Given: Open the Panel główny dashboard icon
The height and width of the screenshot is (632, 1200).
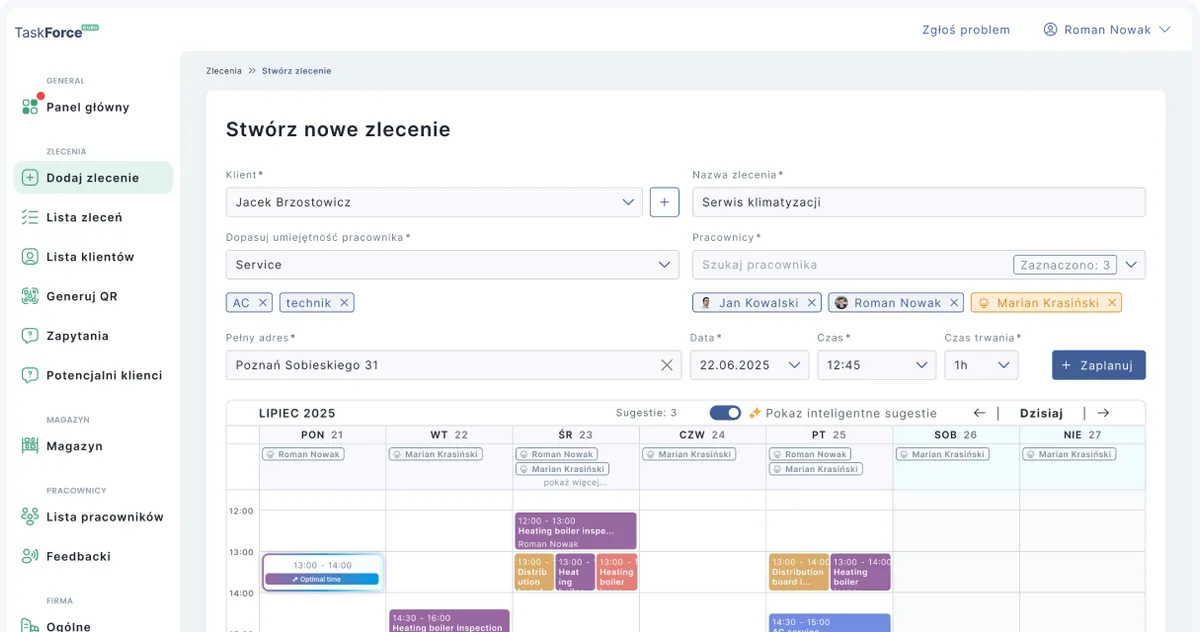Looking at the screenshot, I should click(x=30, y=106).
